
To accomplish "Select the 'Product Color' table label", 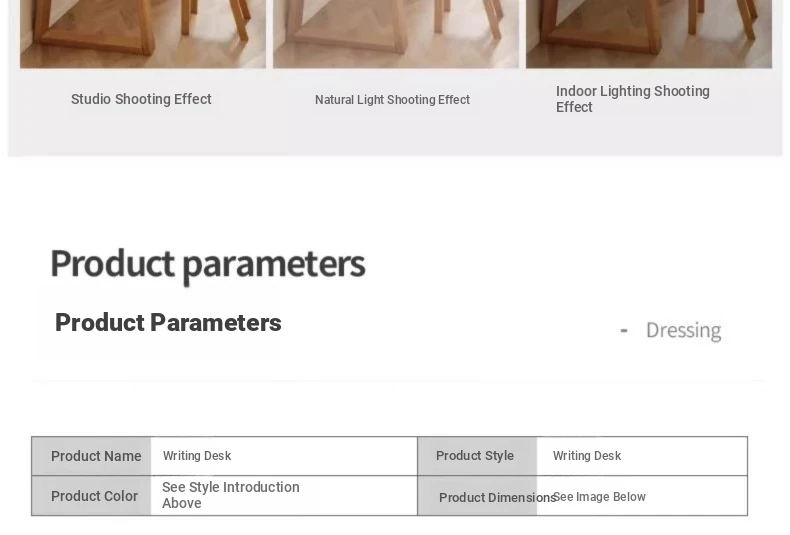I will point(94,496).
